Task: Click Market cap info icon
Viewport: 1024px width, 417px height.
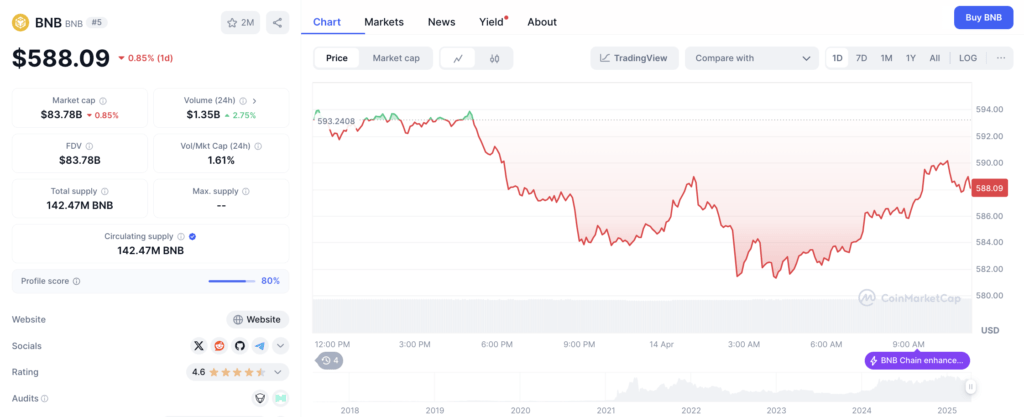Action: (103, 101)
